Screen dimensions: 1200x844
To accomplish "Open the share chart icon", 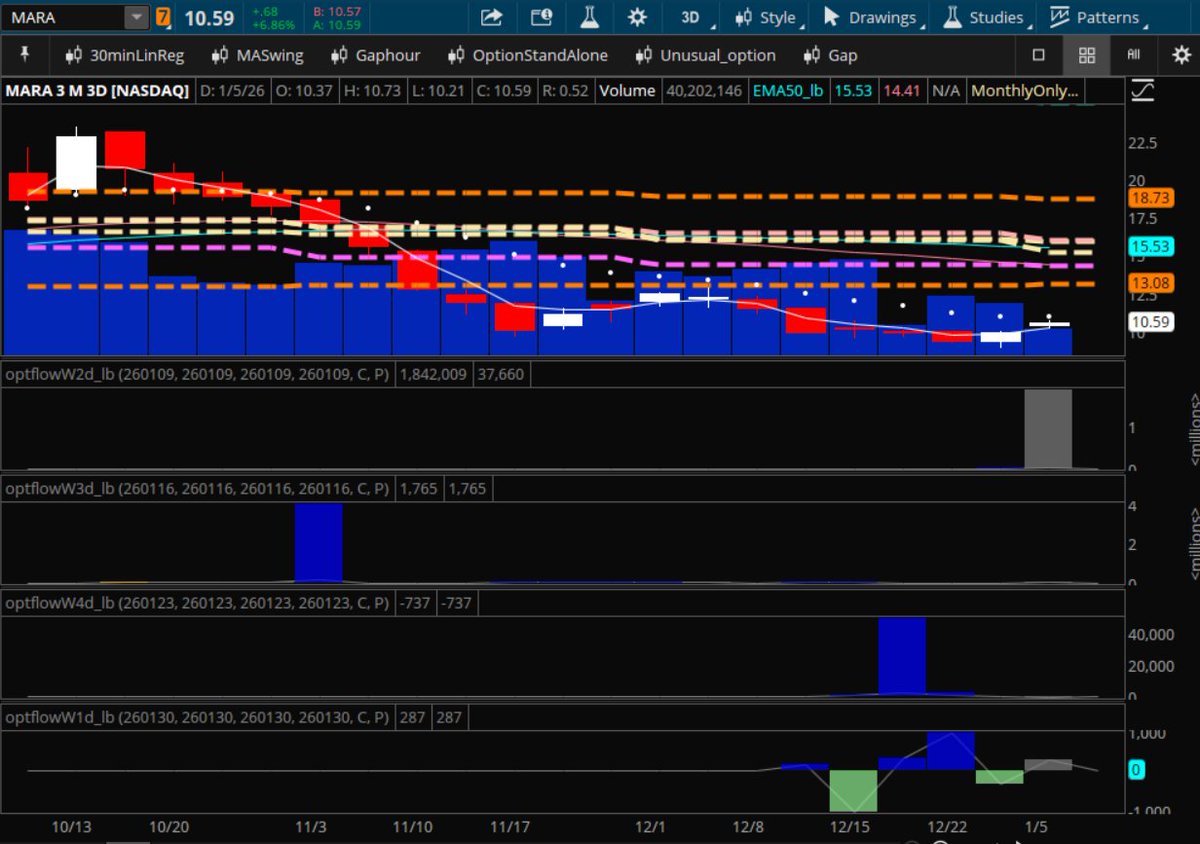I will pyautogui.click(x=491, y=17).
